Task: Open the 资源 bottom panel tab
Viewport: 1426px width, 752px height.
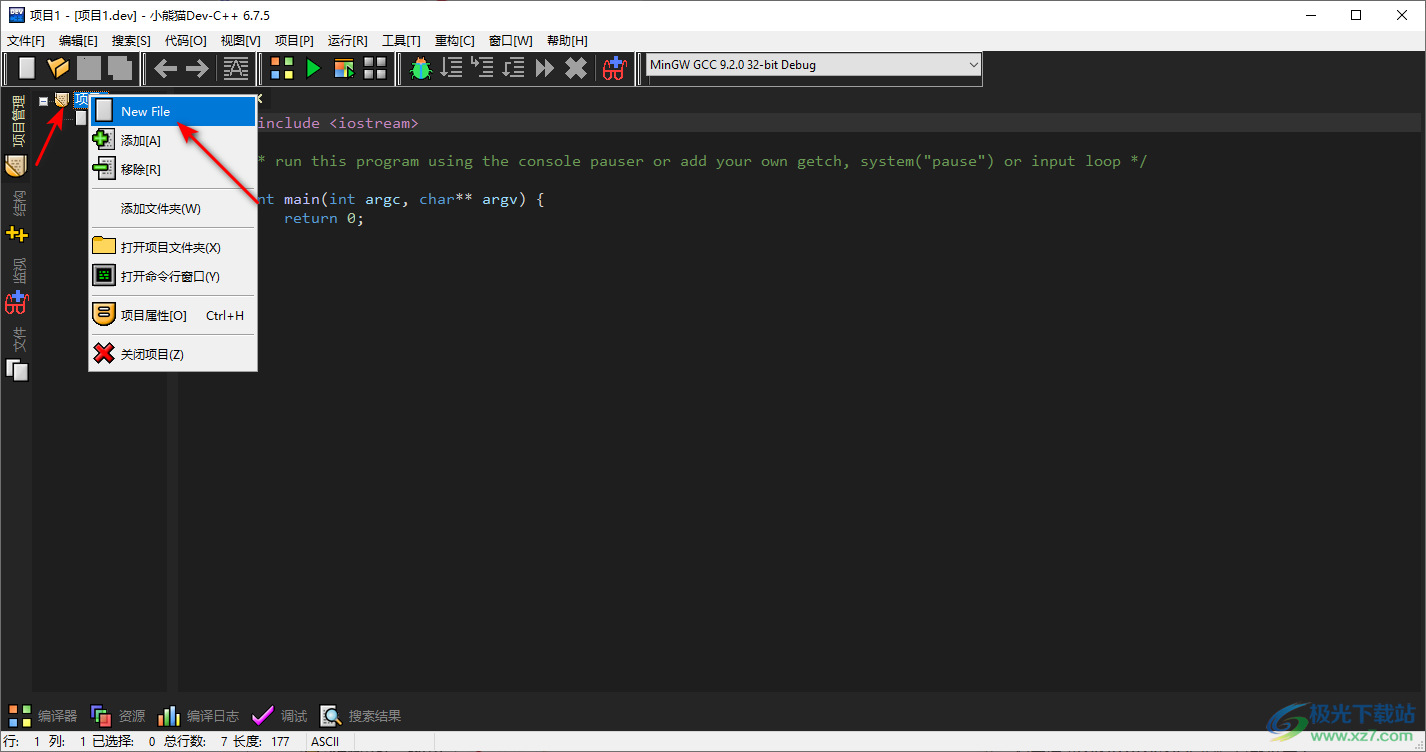Action: coord(118,716)
